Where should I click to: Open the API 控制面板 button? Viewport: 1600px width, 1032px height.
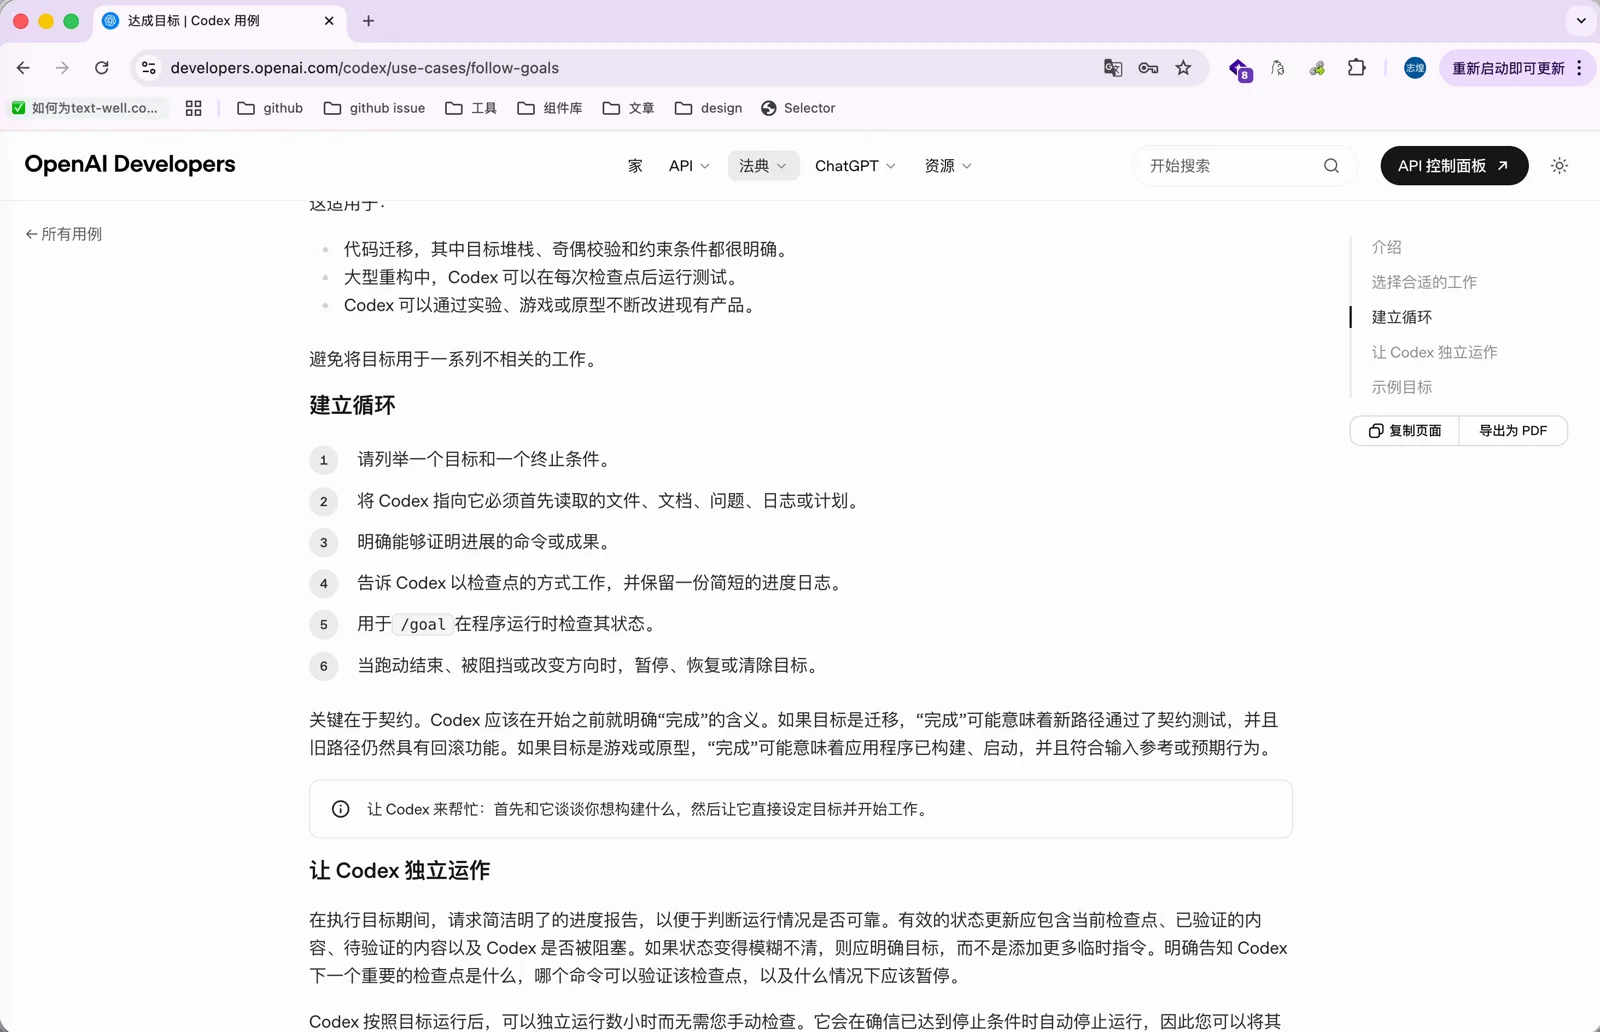(x=1454, y=166)
